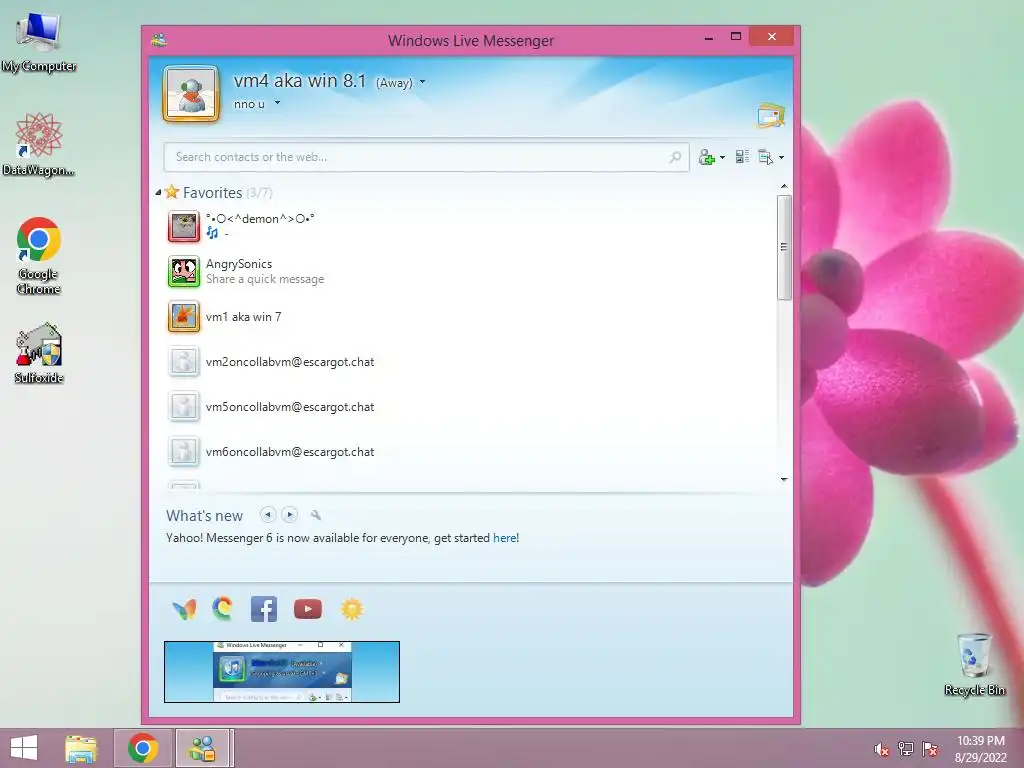This screenshot has height=768, width=1024.
Task: Open the Sulfoxide desktop icon
Action: [x=39, y=353]
